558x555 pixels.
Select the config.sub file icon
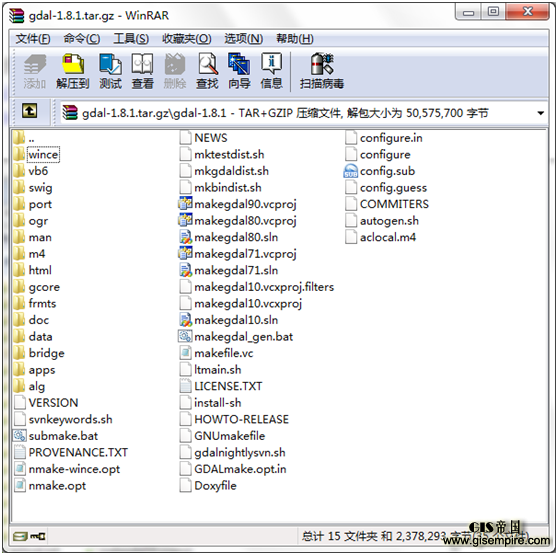tap(351, 171)
